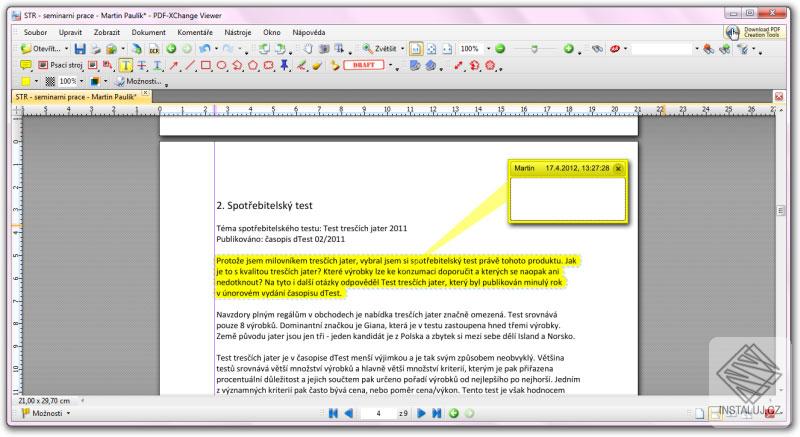Open the Dokument menu

[148, 32]
